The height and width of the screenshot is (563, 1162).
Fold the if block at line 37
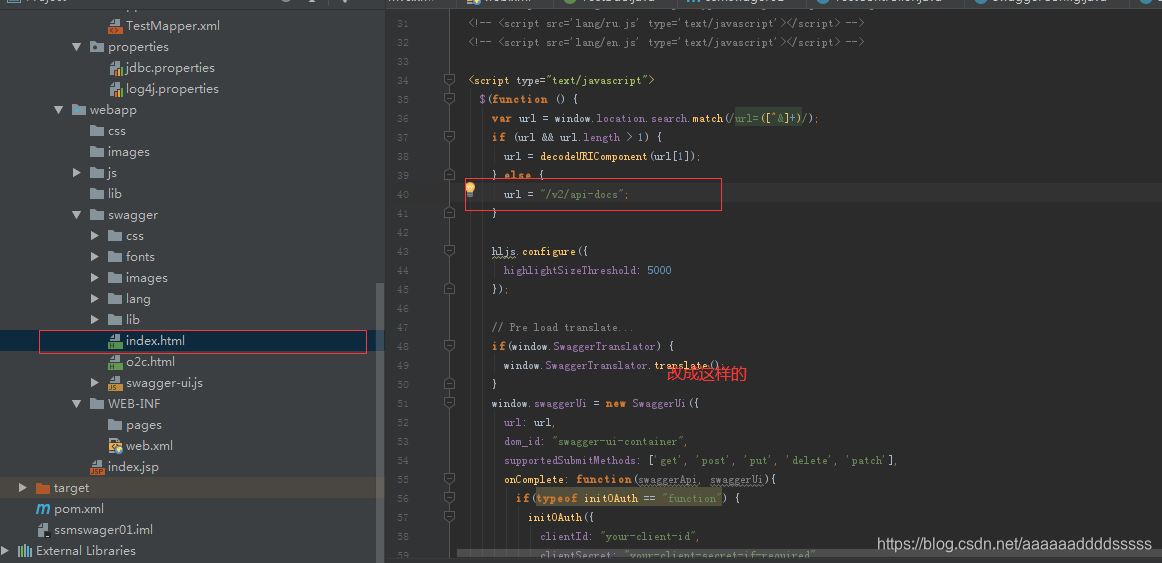point(448,137)
